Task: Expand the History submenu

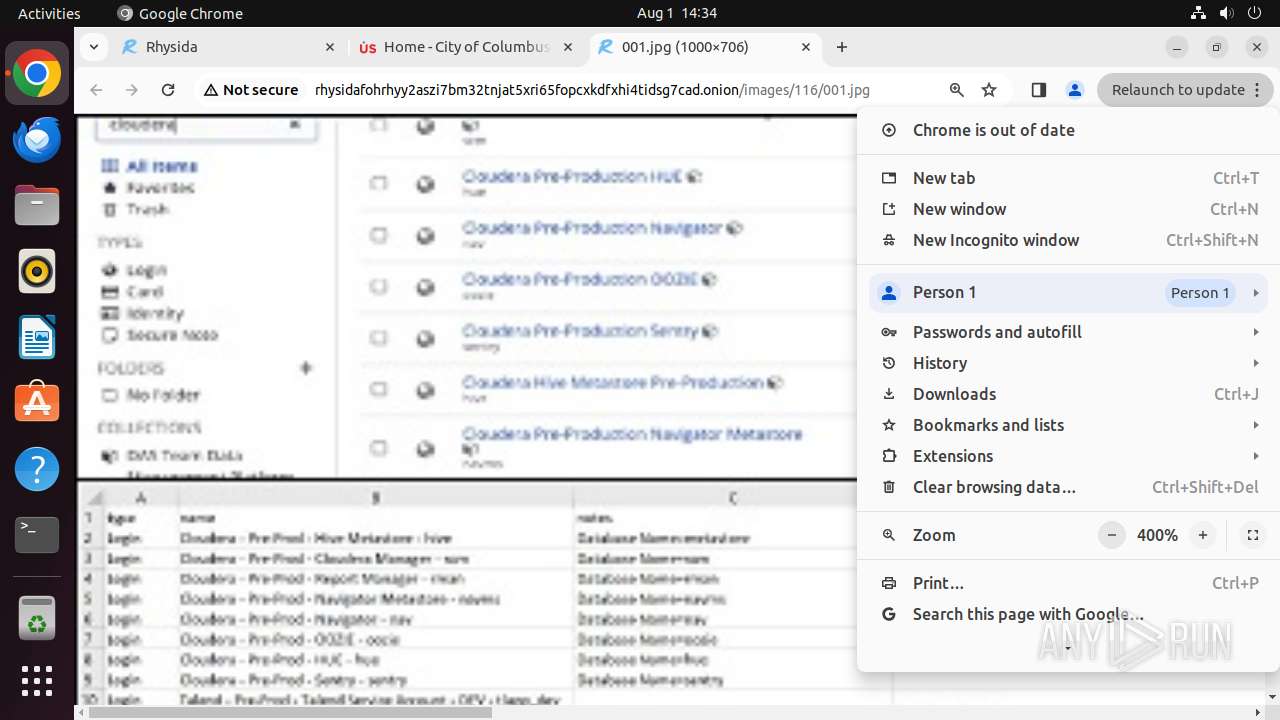Action: (x=1068, y=363)
